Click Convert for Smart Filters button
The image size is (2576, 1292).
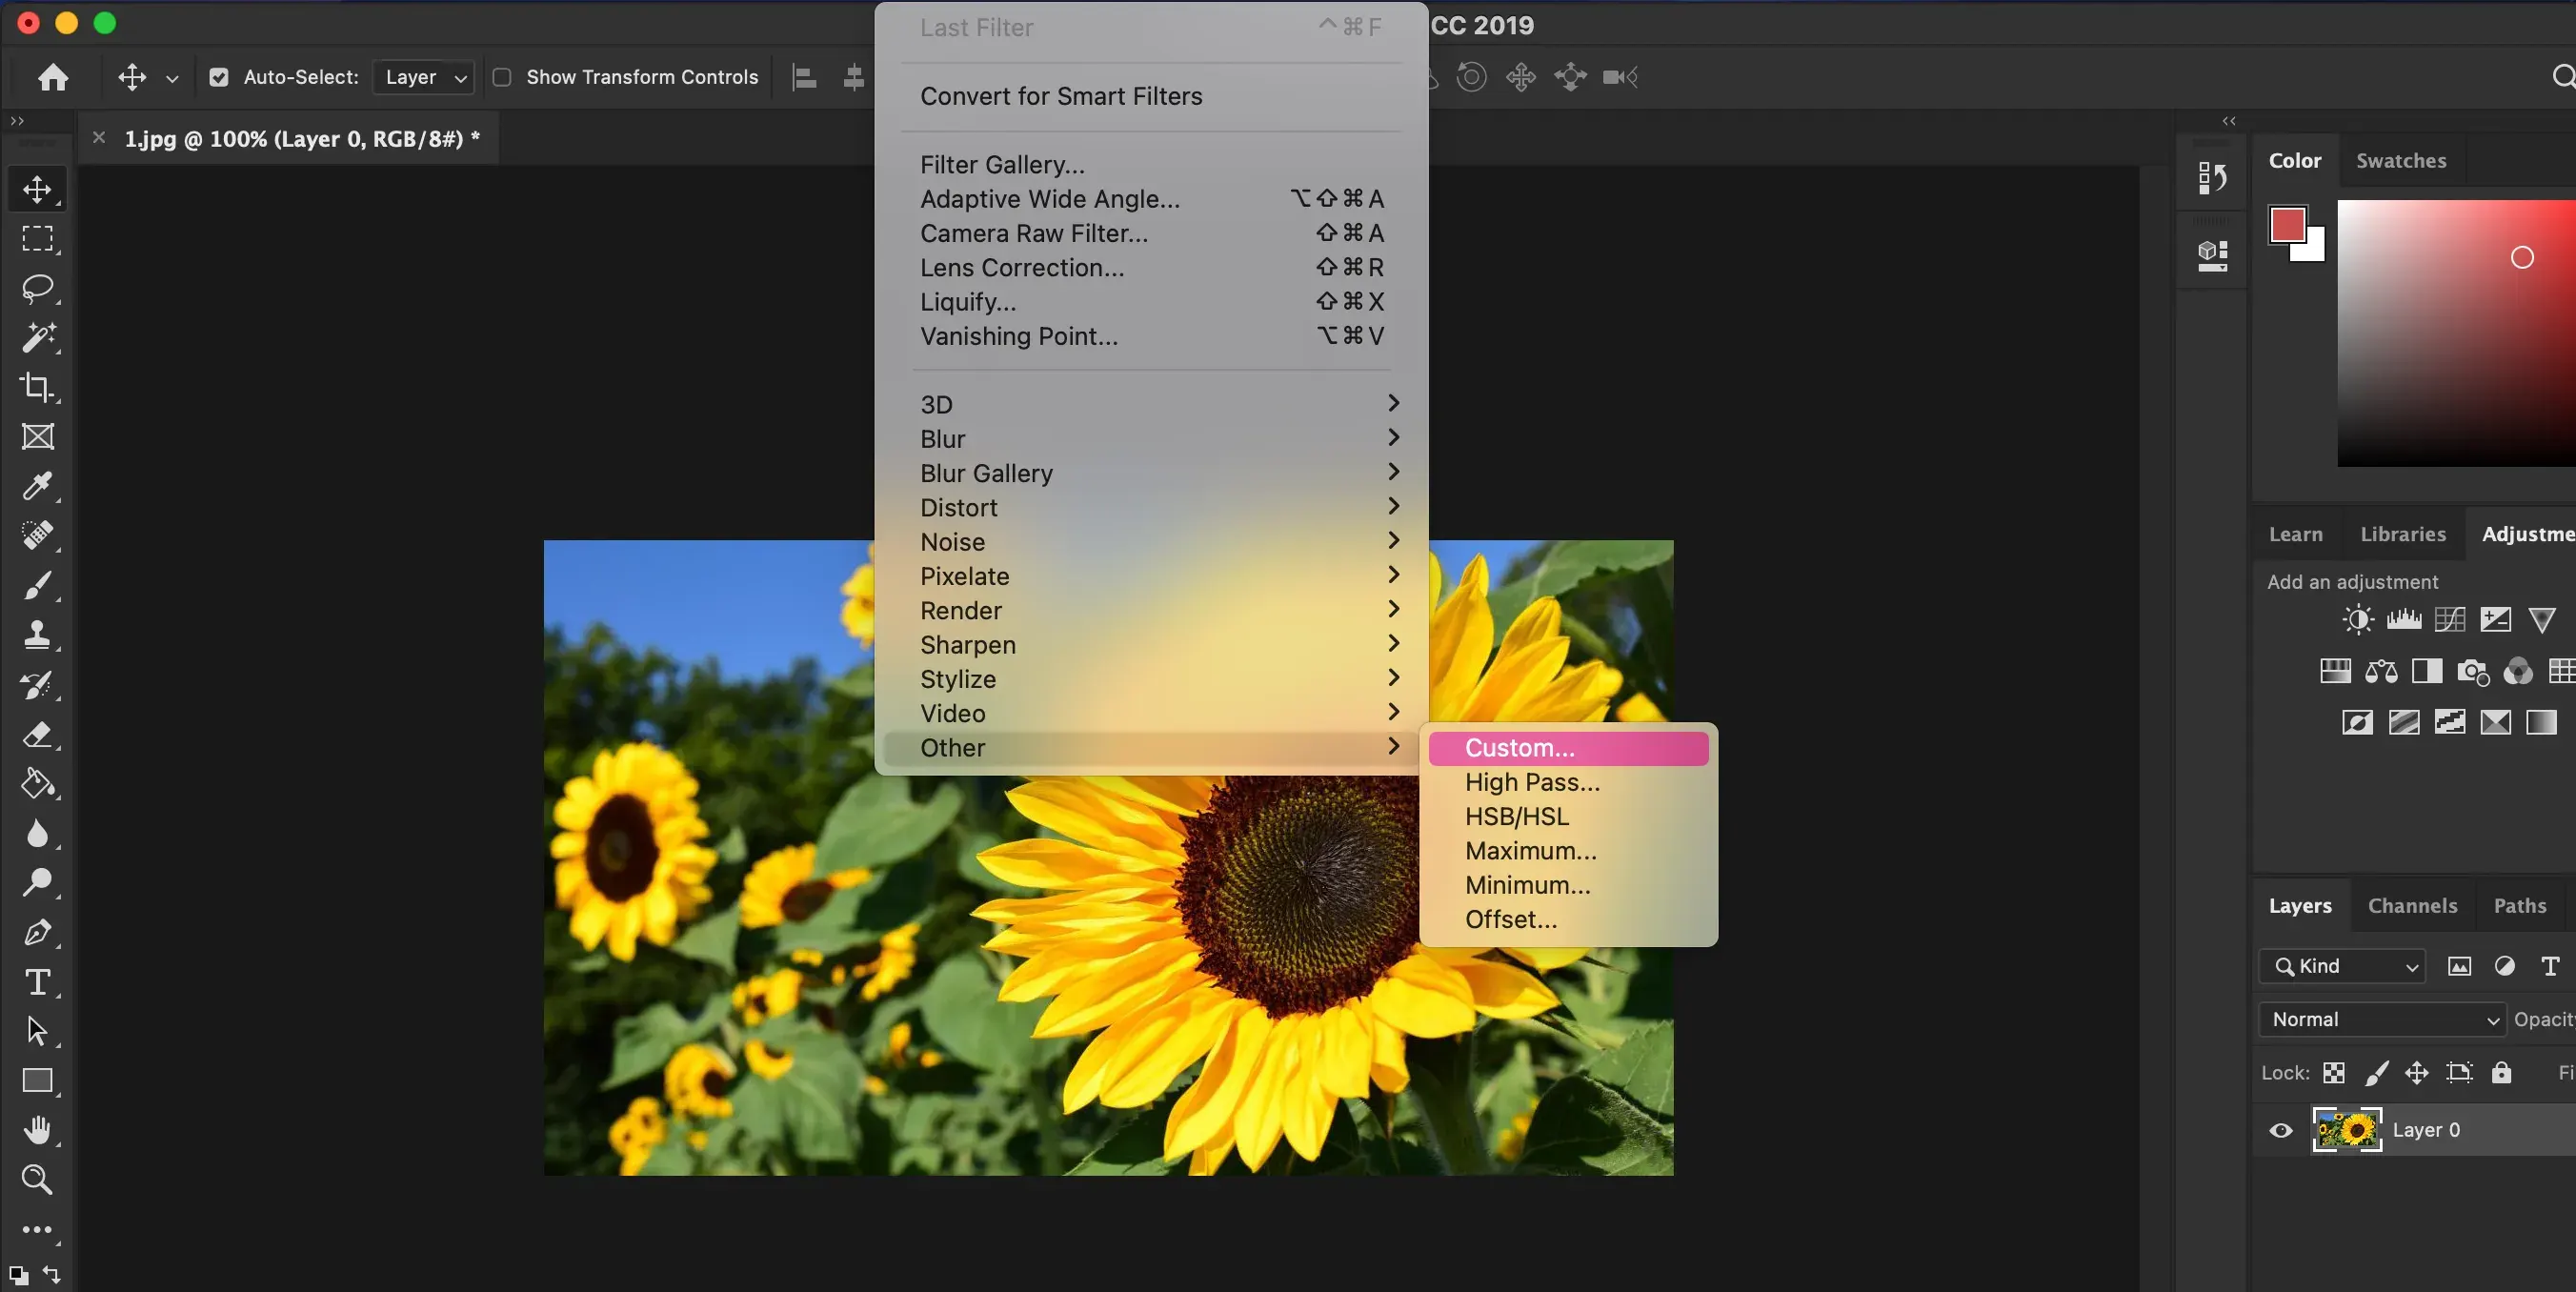1062,95
